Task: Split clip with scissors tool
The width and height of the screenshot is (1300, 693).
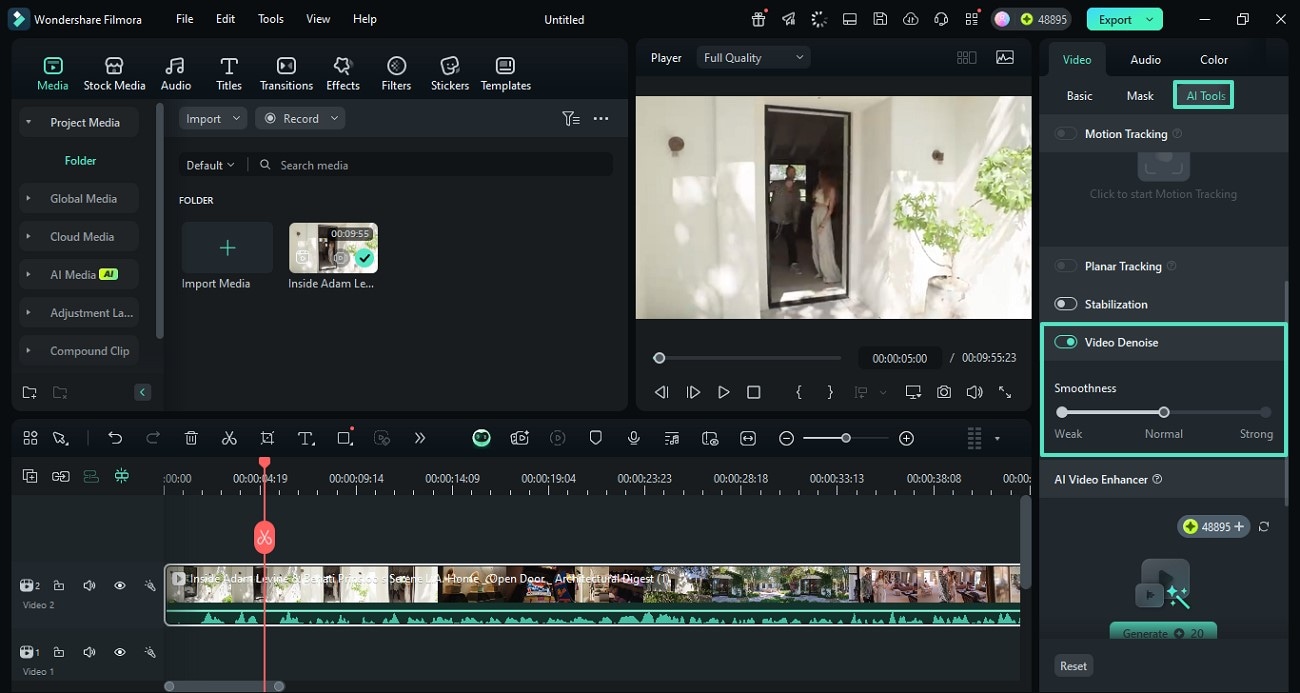Action: click(229, 438)
